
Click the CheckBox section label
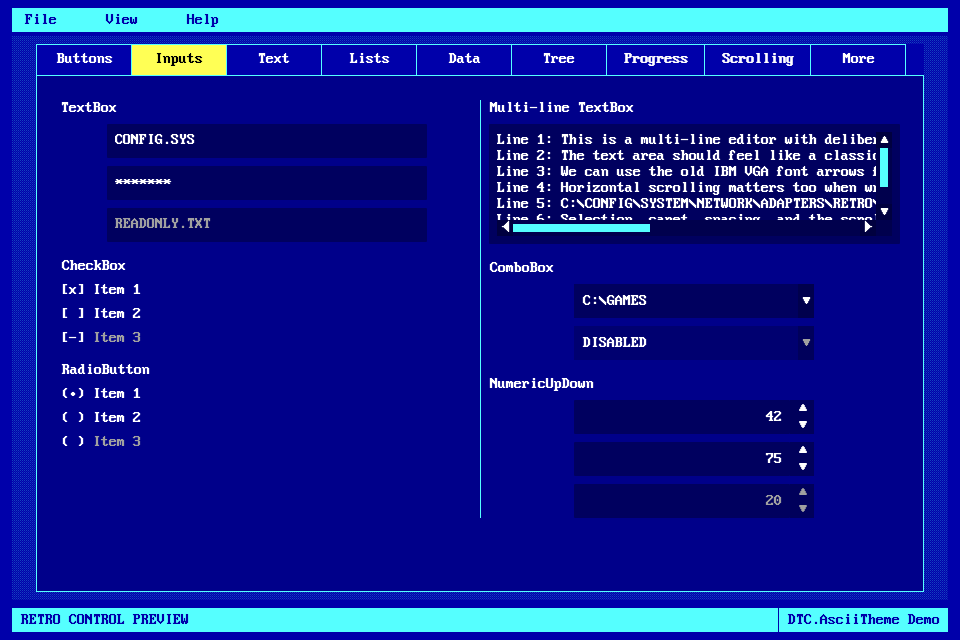click(x=93, y=266)
